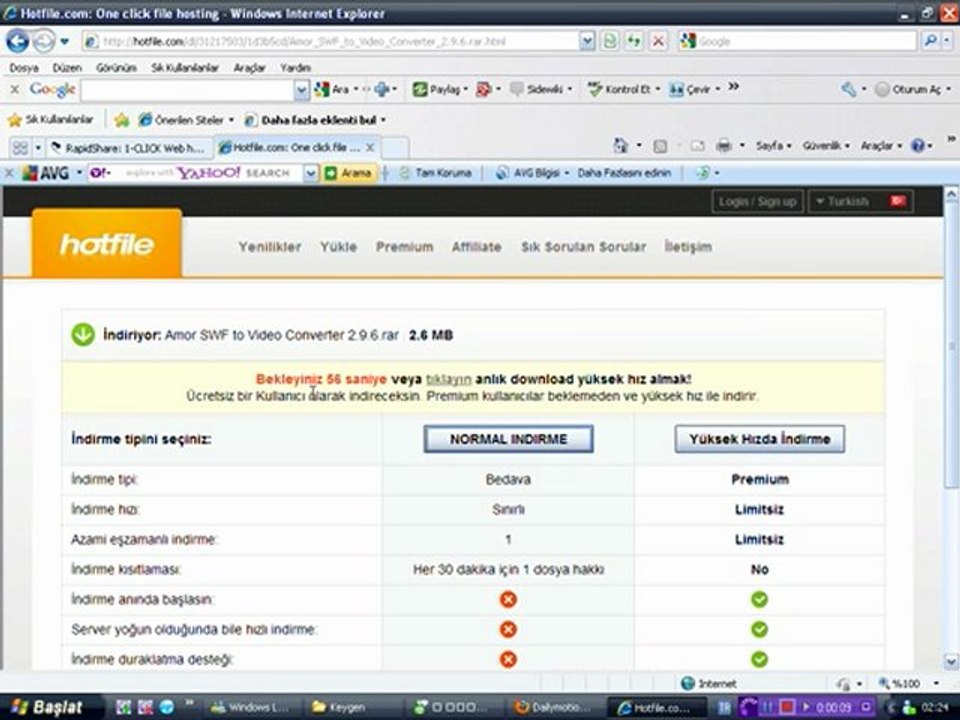
Task: Click the Quick Tabs grid icon
Action: coord(20,148)
